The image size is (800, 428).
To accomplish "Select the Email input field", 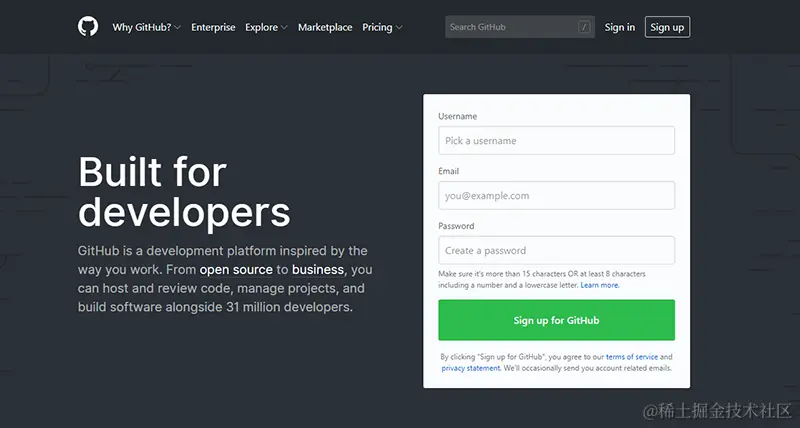I will point(557,195).
